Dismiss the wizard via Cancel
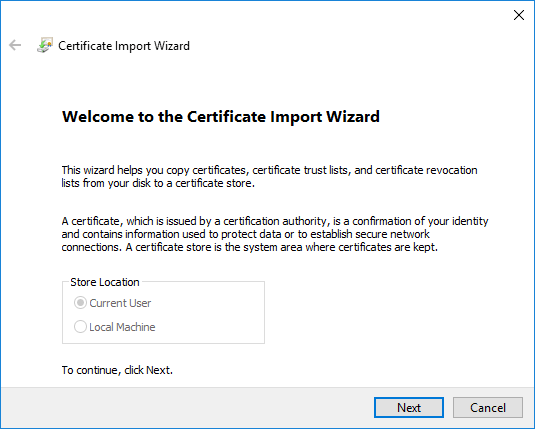Viewport: 535px width, 429px height. click(x=488, y=407)
